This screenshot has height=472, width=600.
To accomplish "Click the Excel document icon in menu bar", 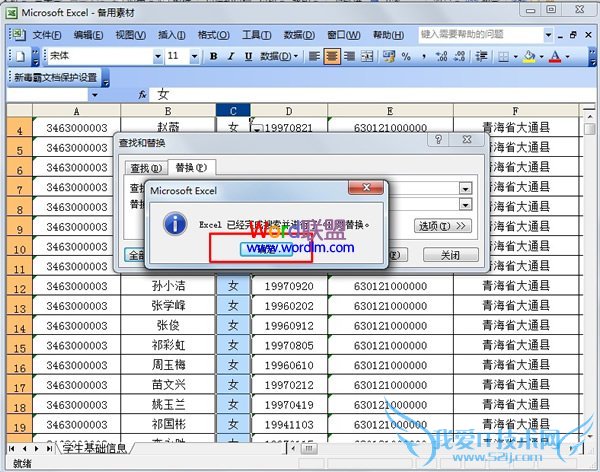I will pos(17,35).
